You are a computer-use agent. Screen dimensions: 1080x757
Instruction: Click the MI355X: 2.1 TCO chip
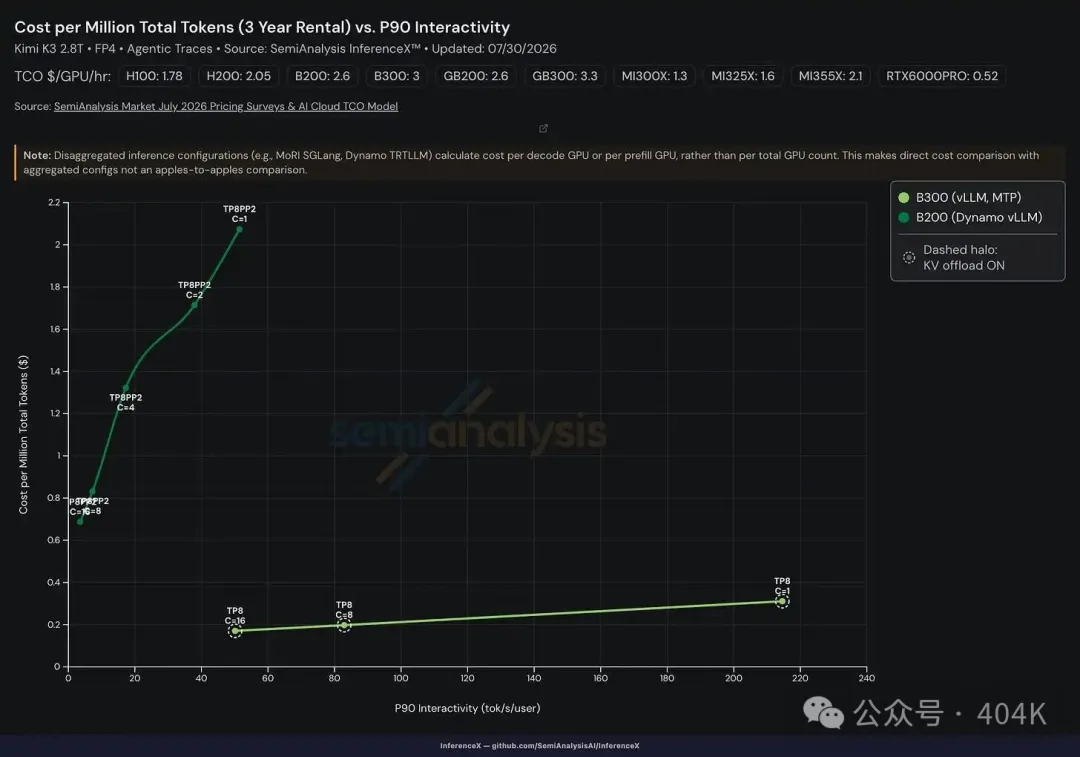(x=831, y=76)
